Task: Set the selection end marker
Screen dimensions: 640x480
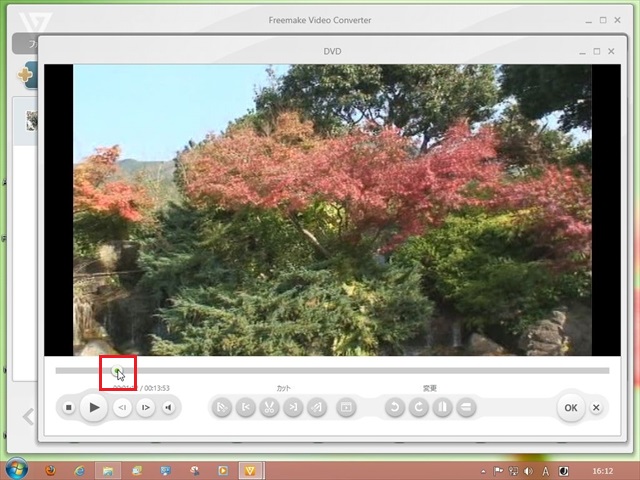Action: [x=293, y=407]
